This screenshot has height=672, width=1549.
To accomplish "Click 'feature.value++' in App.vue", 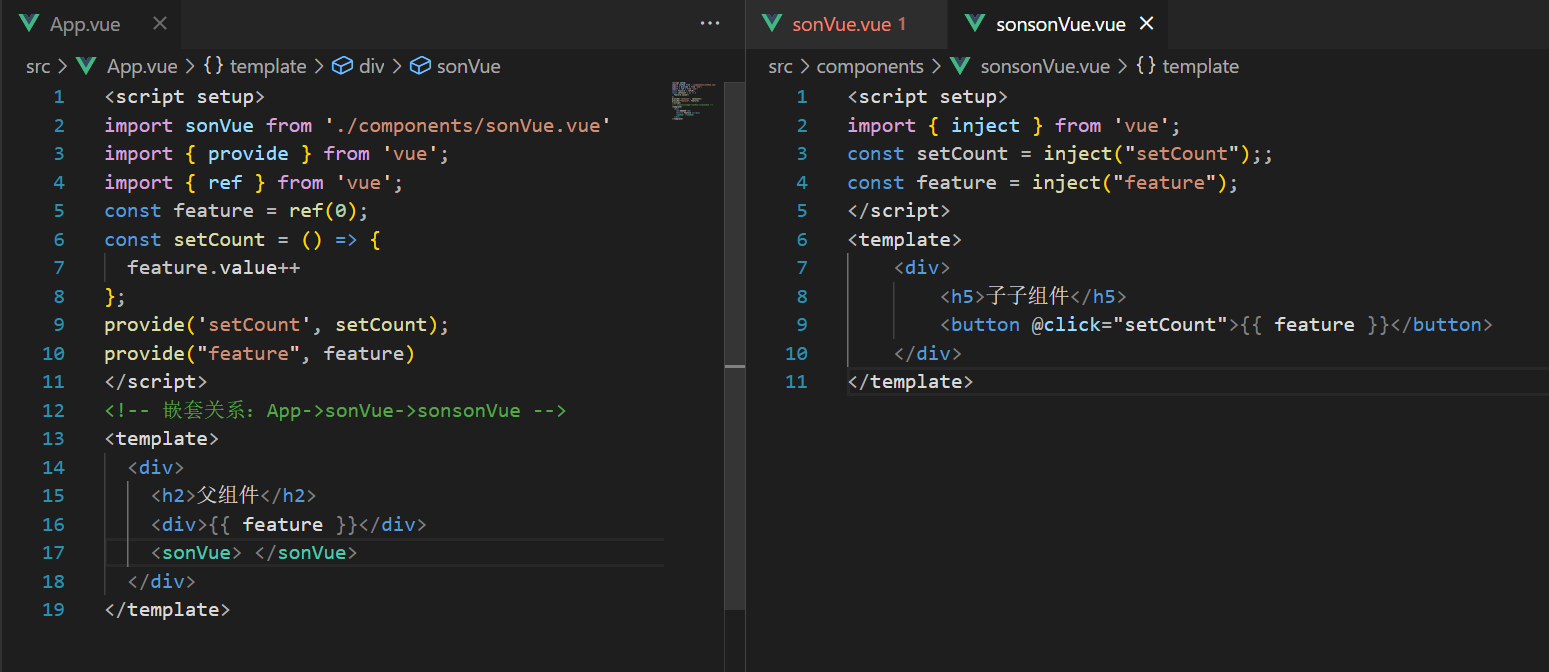I will coord(214,268).
